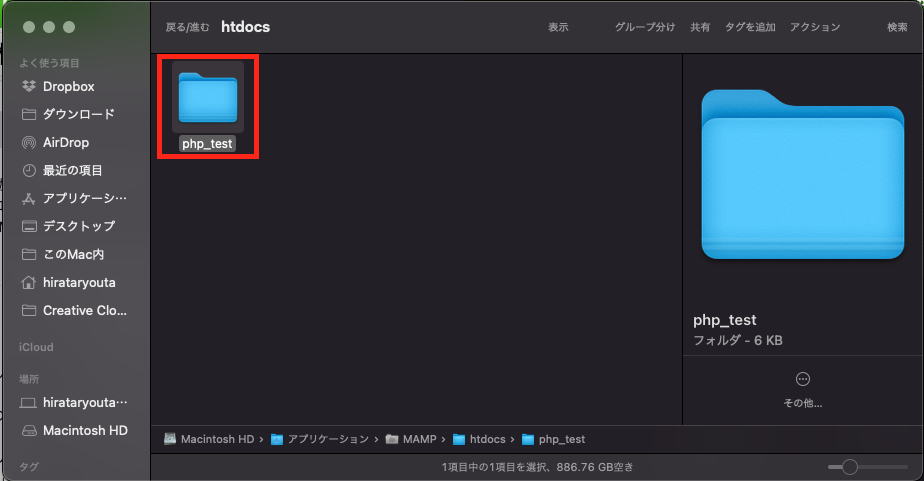924x481 pixels.
Task: Click the applications A-shaped icon
Action: (x=28, y=199)
